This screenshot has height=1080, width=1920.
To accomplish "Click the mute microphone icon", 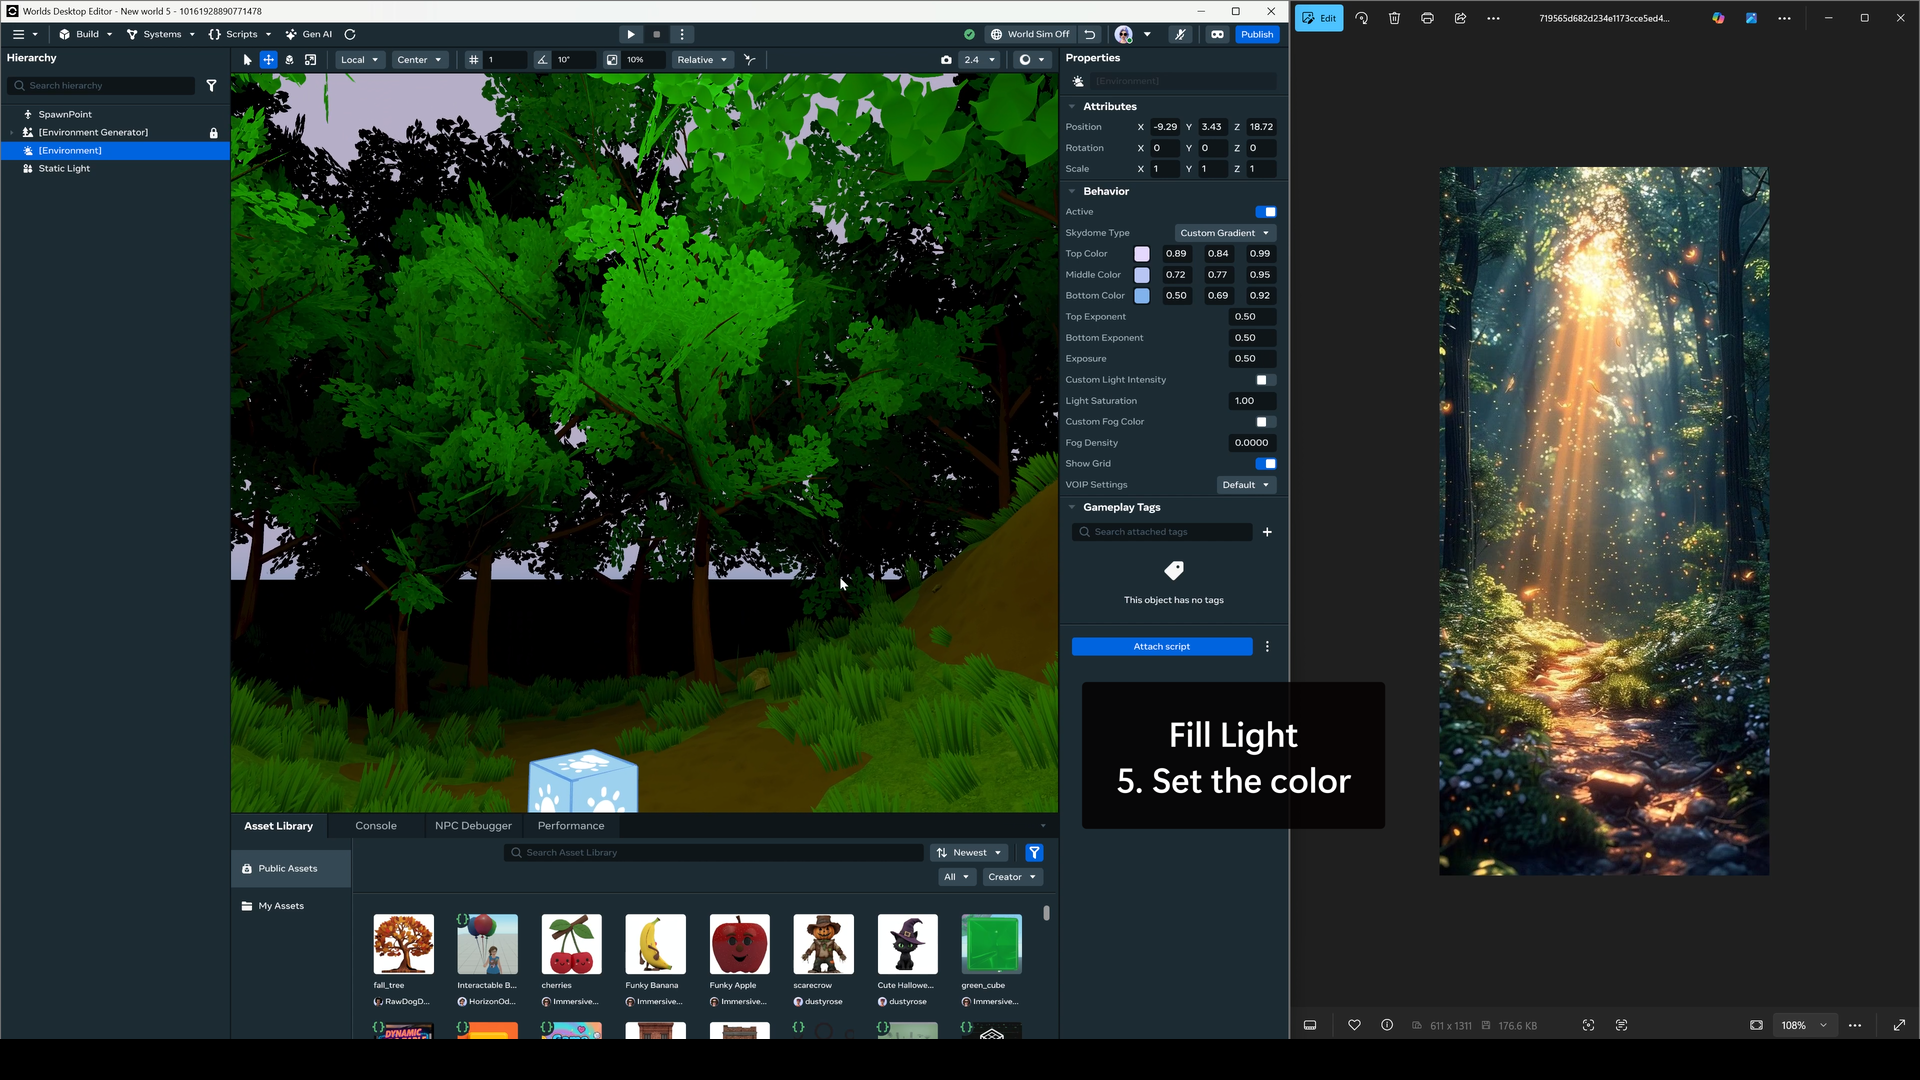I will pos(1180,34).
